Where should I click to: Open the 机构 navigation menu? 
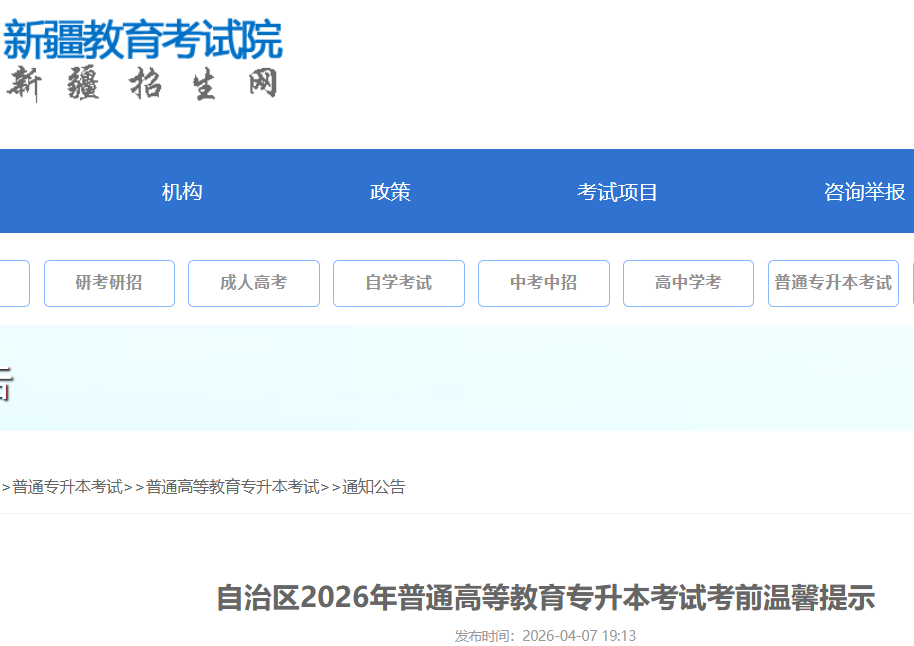coord(182,192)
